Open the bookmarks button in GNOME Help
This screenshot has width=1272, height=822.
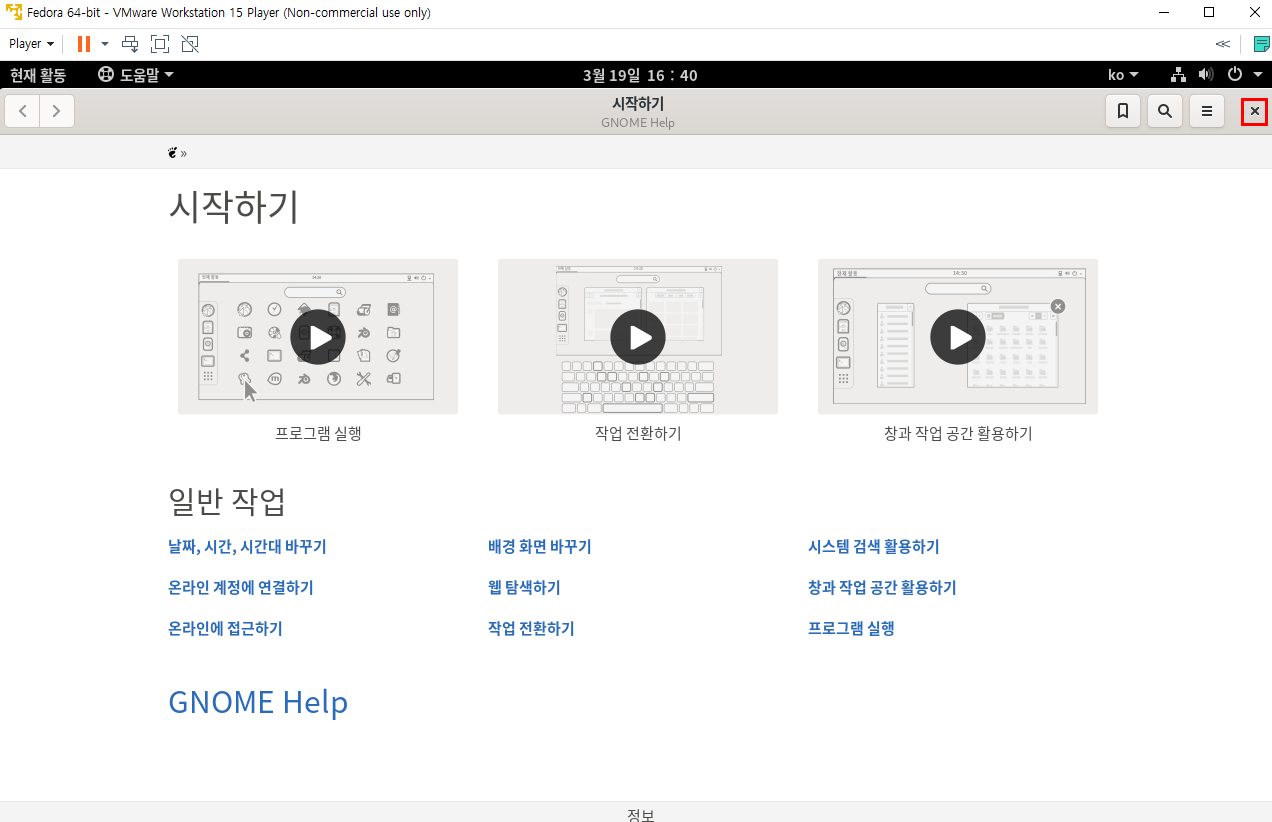click(1123, 111)
